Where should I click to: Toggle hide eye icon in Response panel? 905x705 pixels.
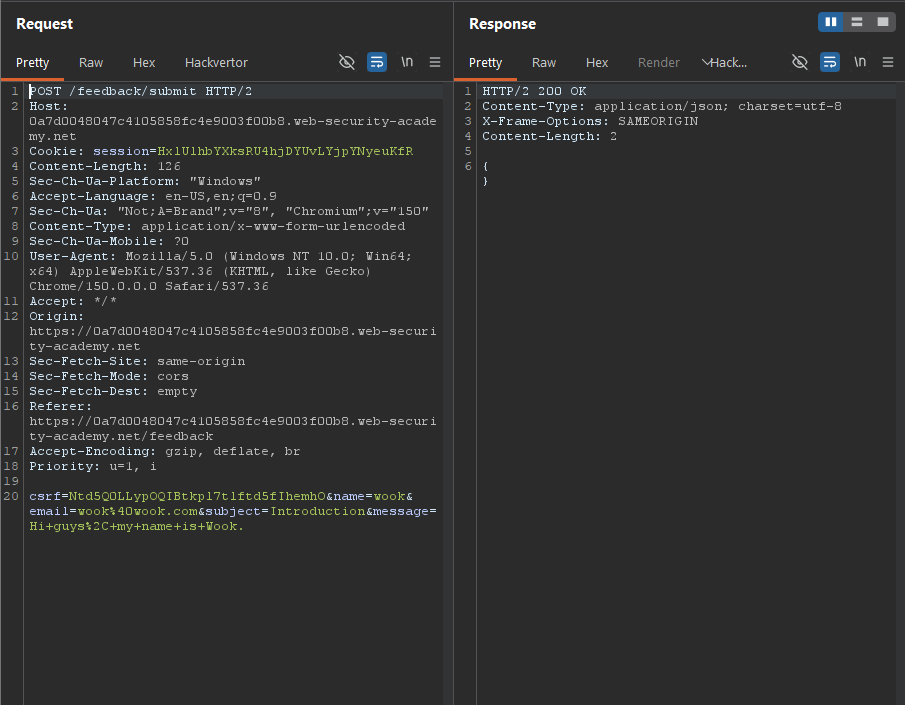point(799,62)
